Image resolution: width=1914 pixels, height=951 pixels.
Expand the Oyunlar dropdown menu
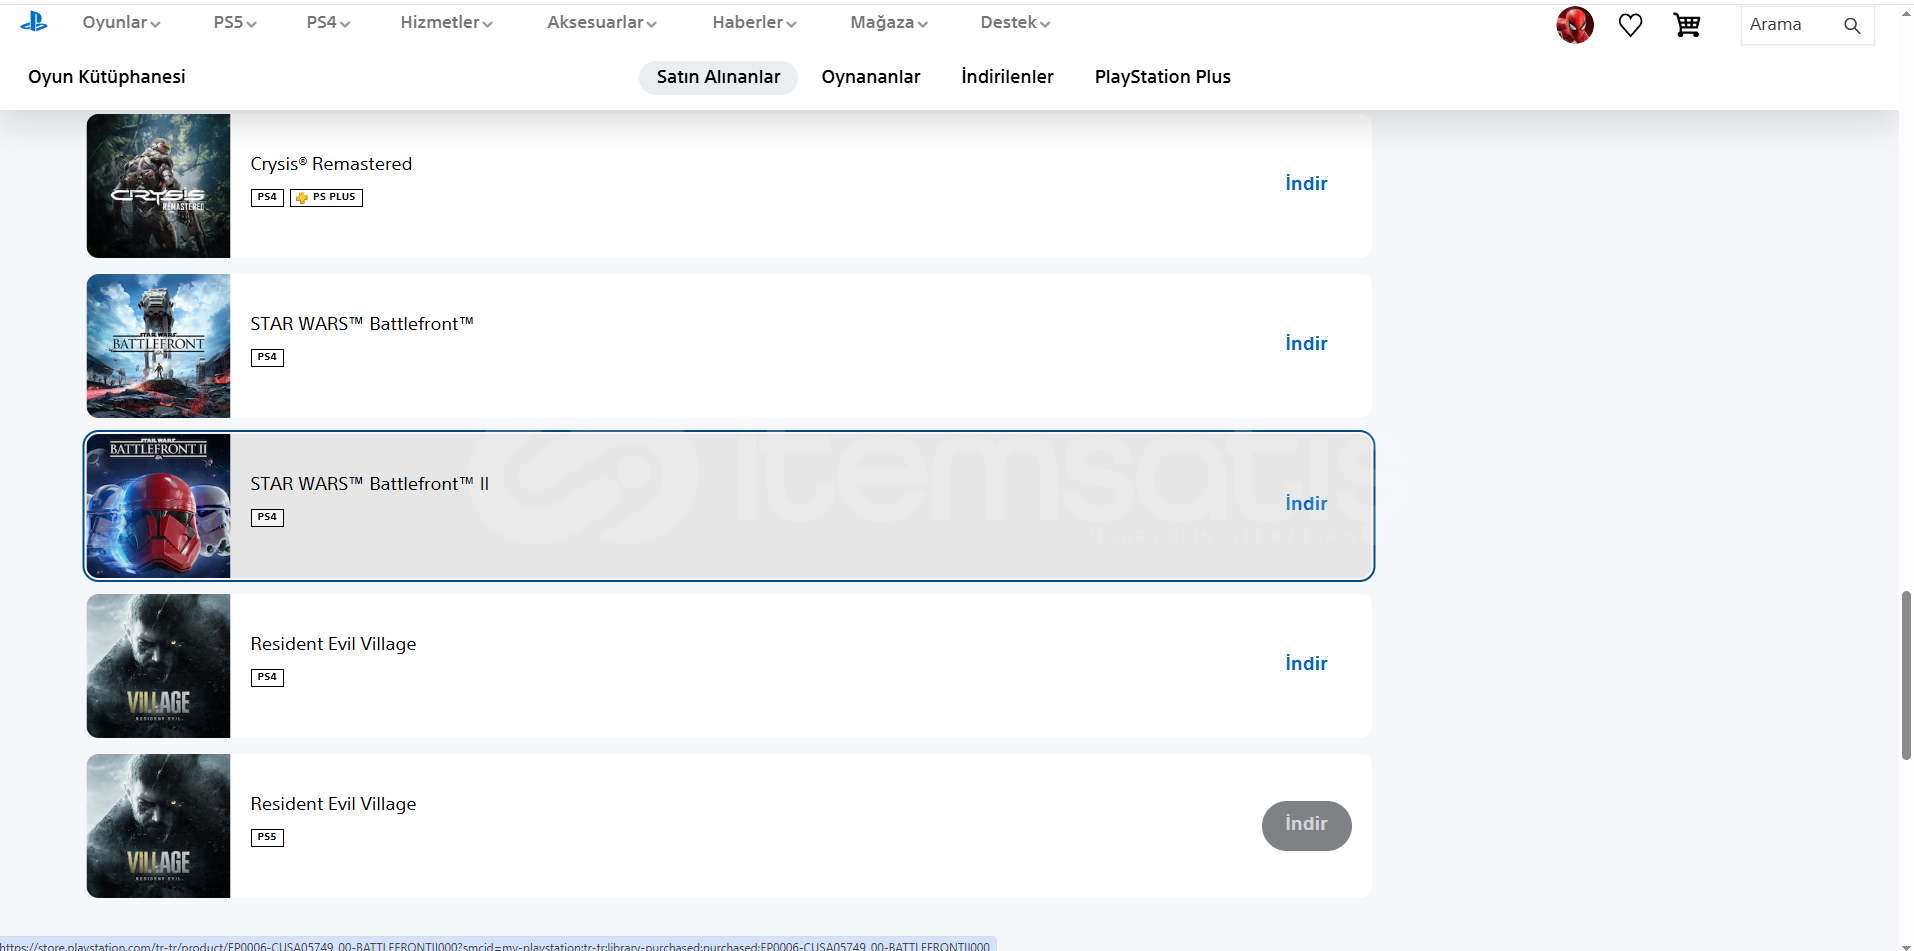click(121, 22)
